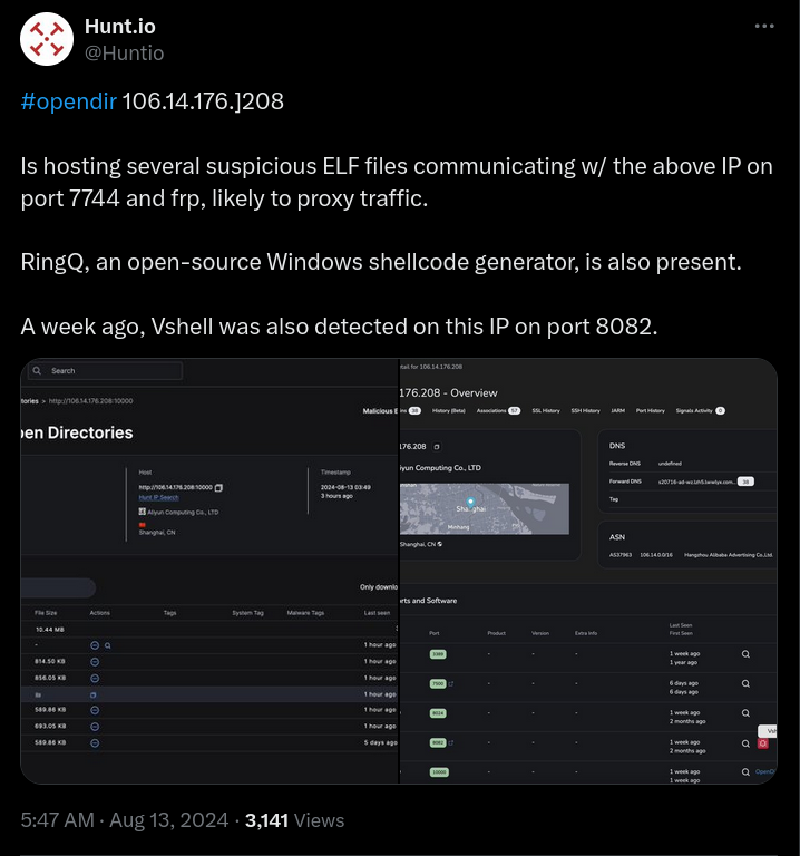The height and width of the screenshot is (856, 800).
Task: Click the Shanghai map thumbnail
Action: pyautogui.click(x=483, y=509)
